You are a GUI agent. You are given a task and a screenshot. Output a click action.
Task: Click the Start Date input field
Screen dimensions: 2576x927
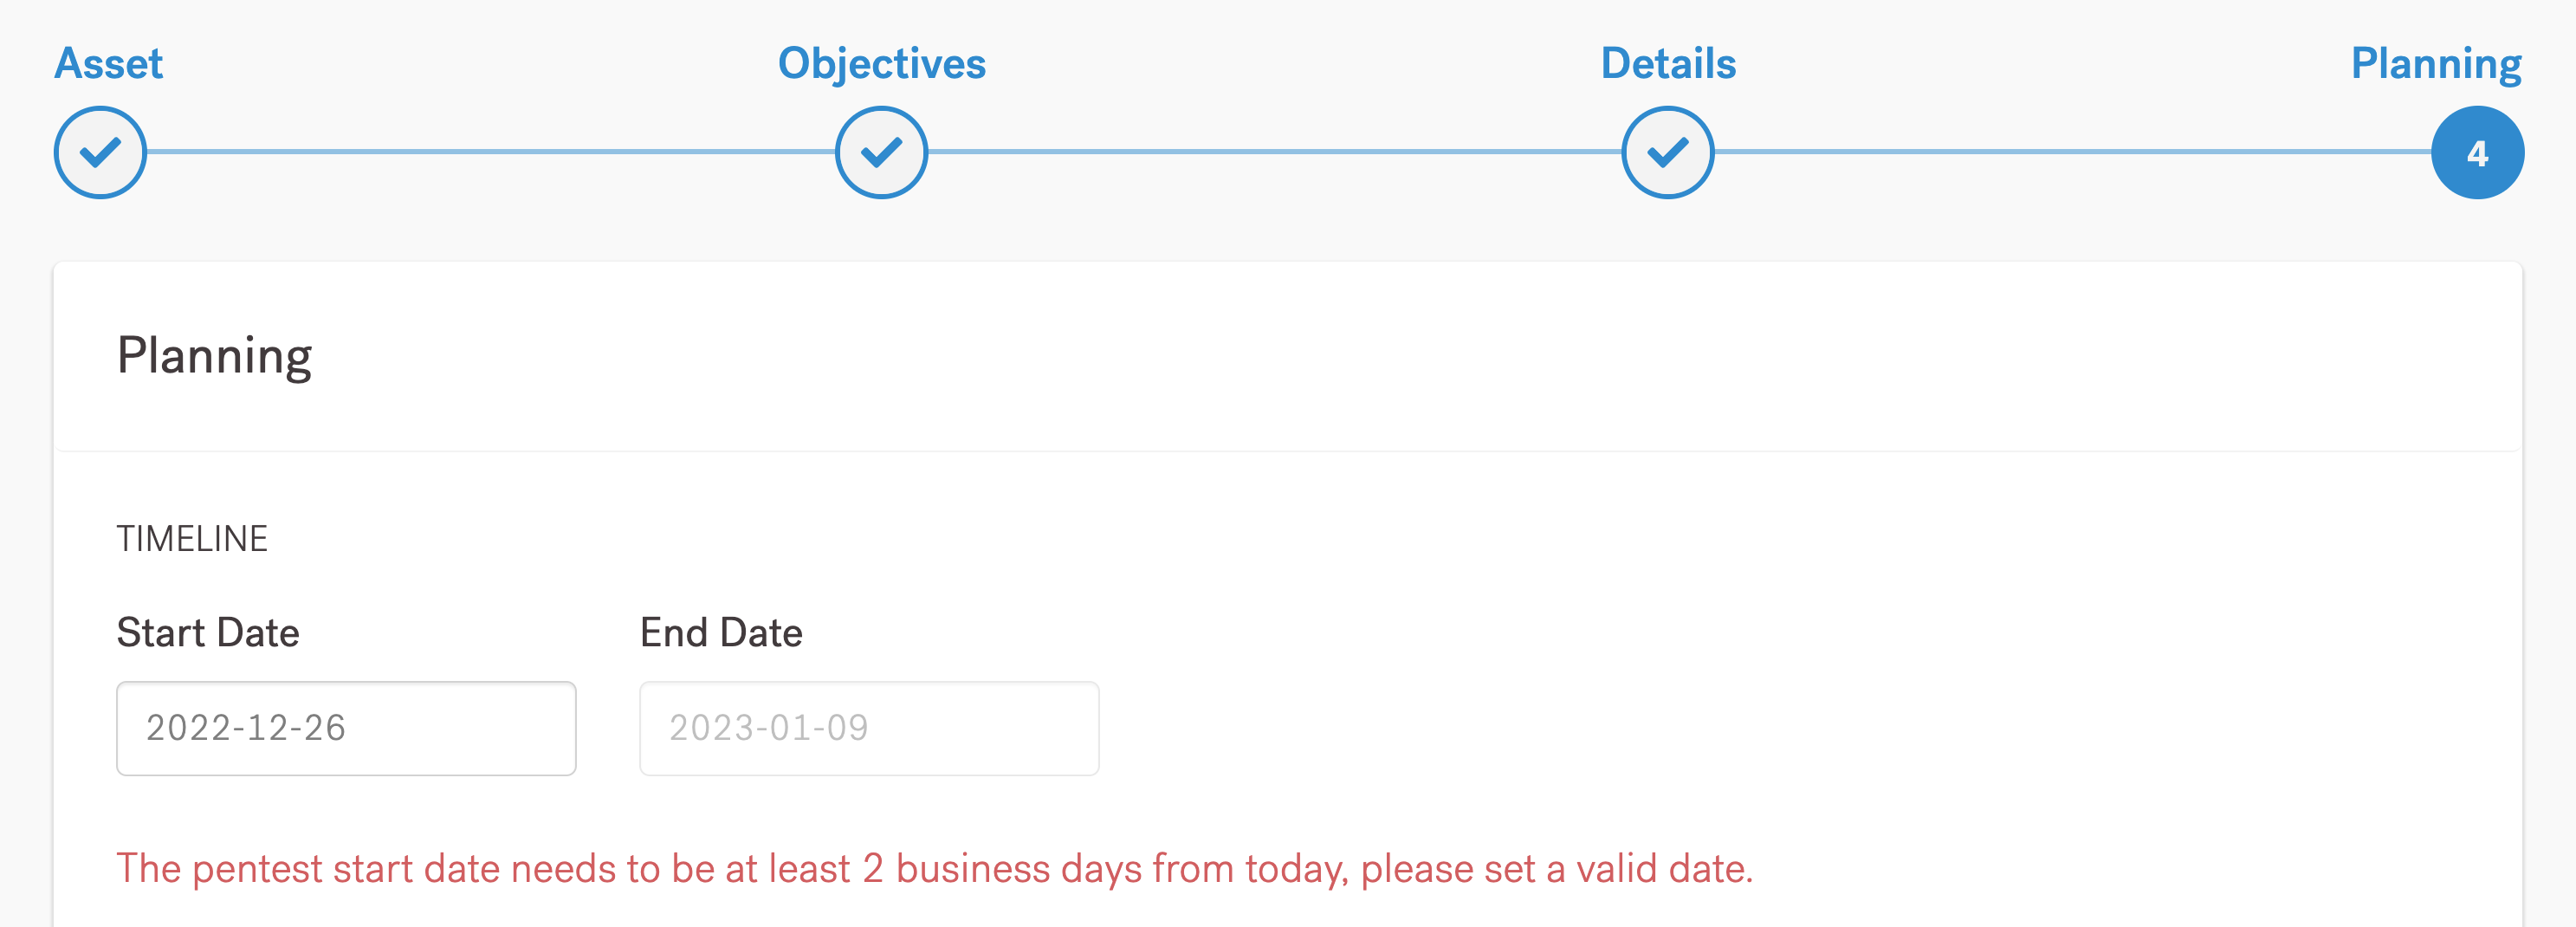[346, 728]
